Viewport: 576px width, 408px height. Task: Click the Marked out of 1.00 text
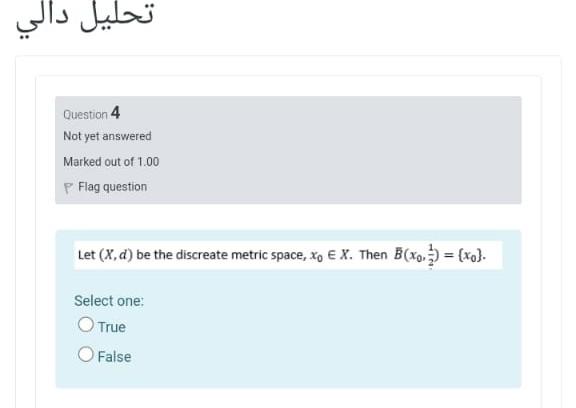pos(111,162)
